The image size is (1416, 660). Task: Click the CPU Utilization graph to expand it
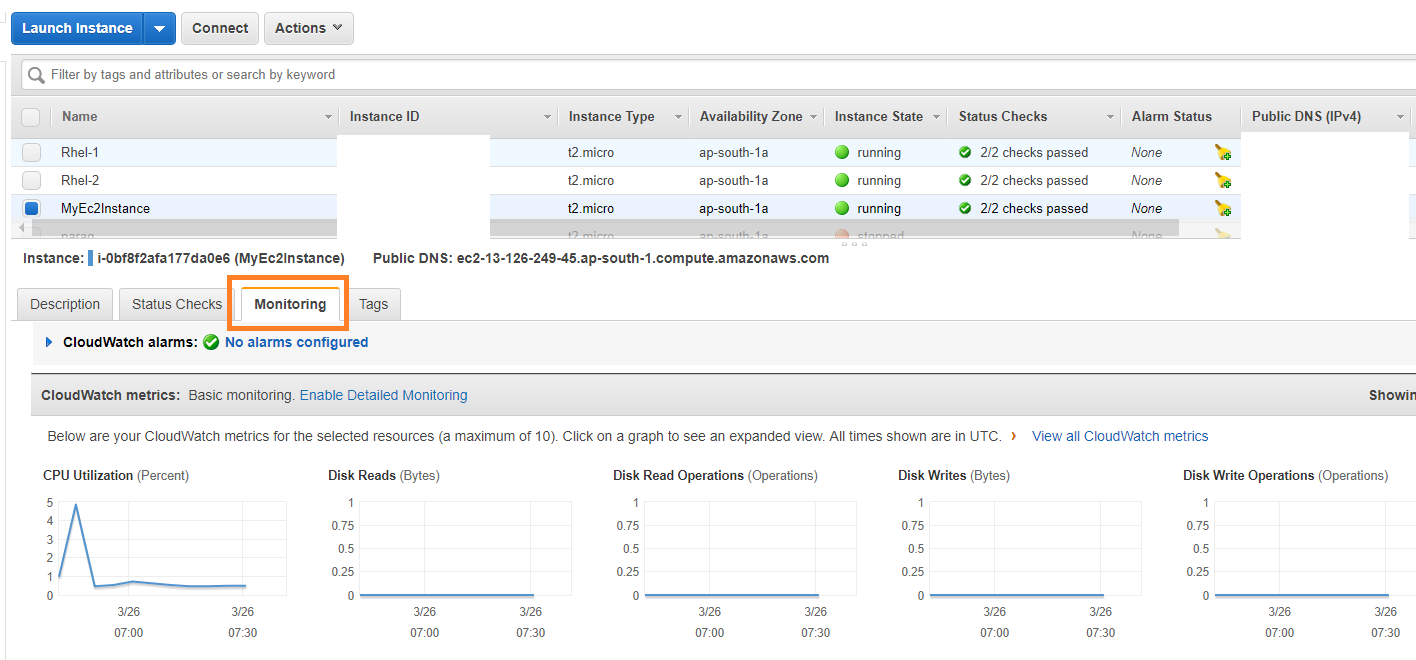click(x=170, y=548)
